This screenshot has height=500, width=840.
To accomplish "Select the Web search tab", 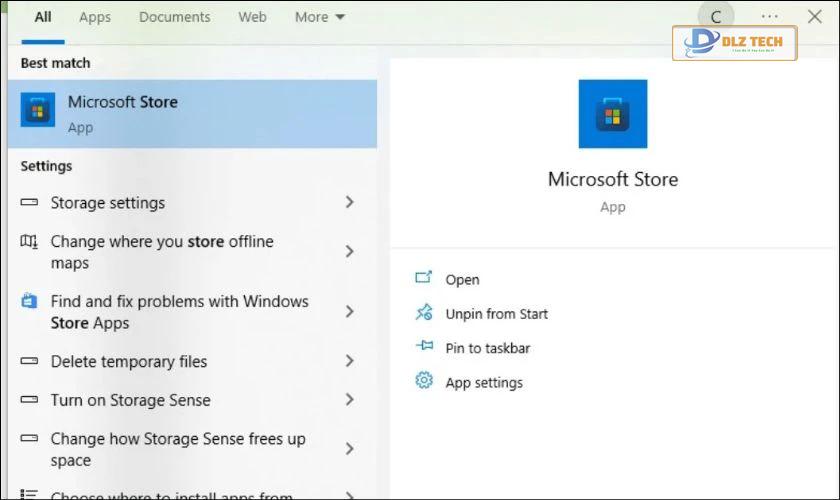I will click(252, 17).
